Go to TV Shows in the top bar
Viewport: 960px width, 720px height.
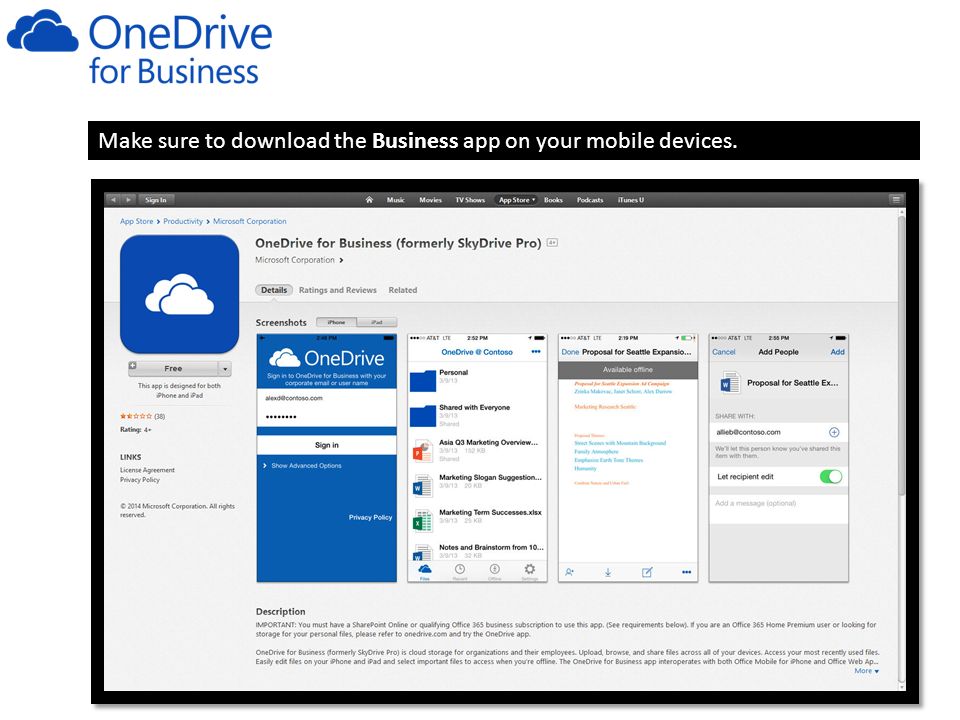coord(470,200)
